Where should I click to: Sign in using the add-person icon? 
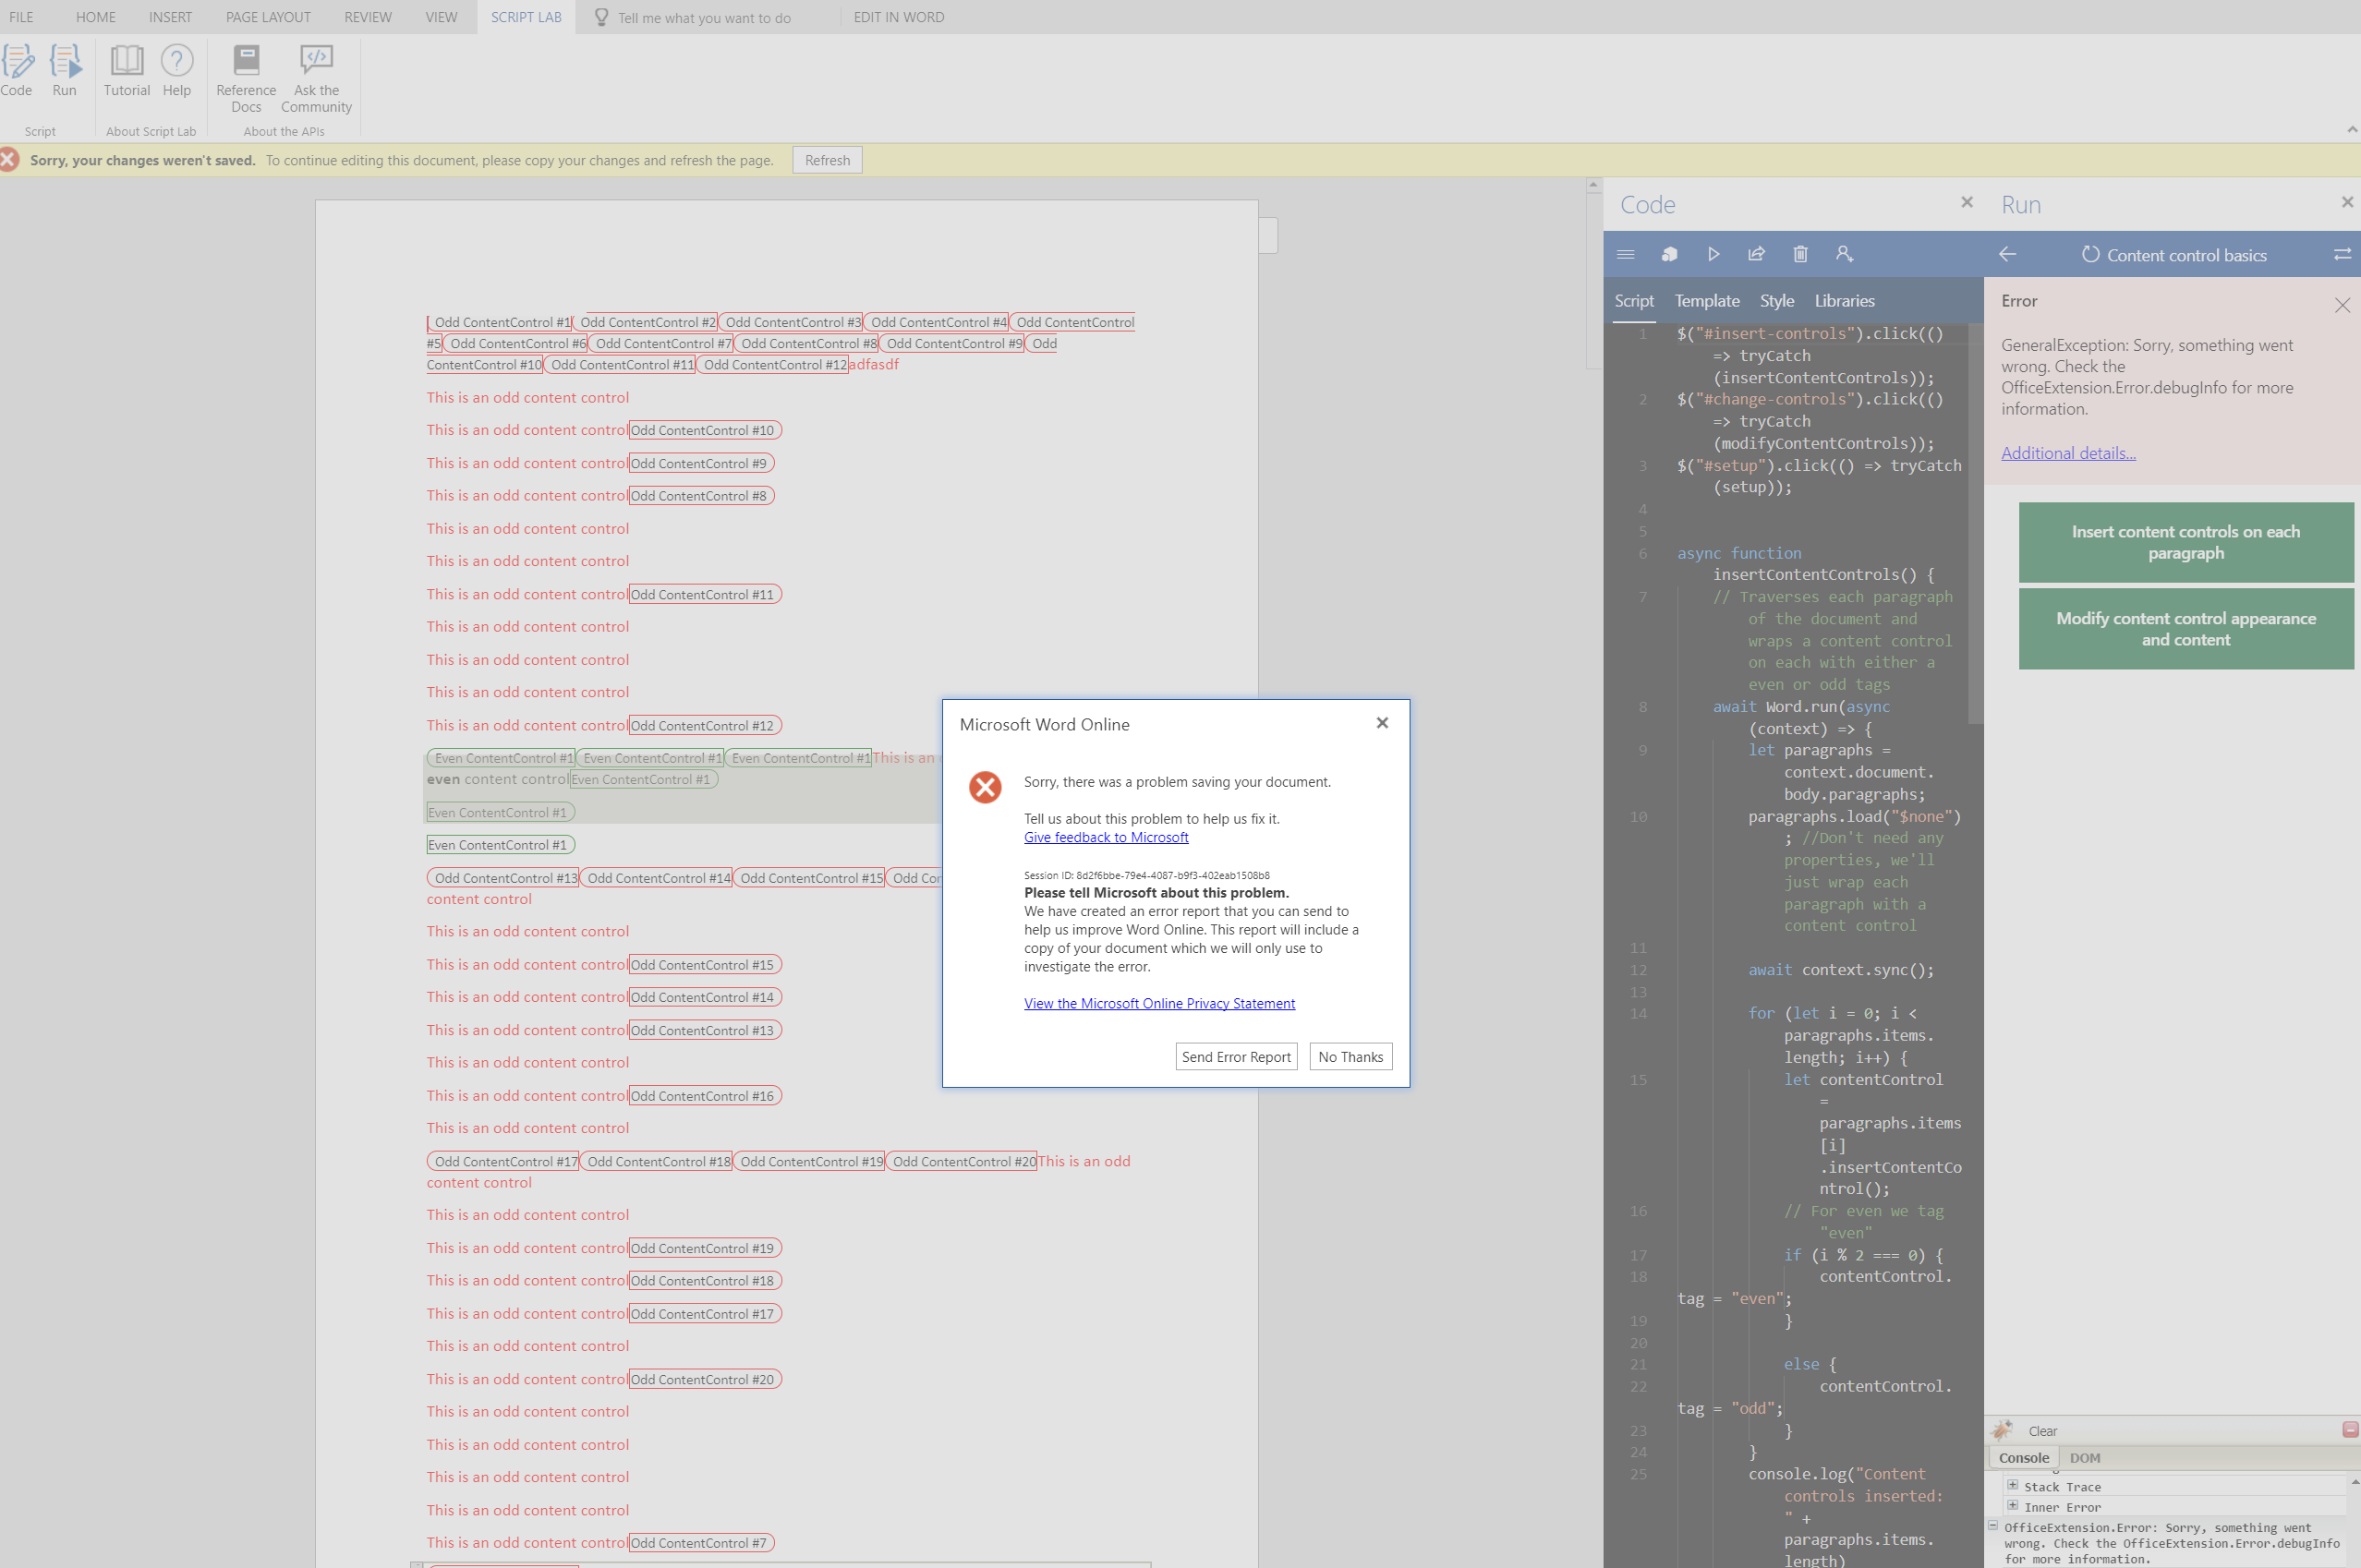pyautogui.click(x=1845, y=254)
